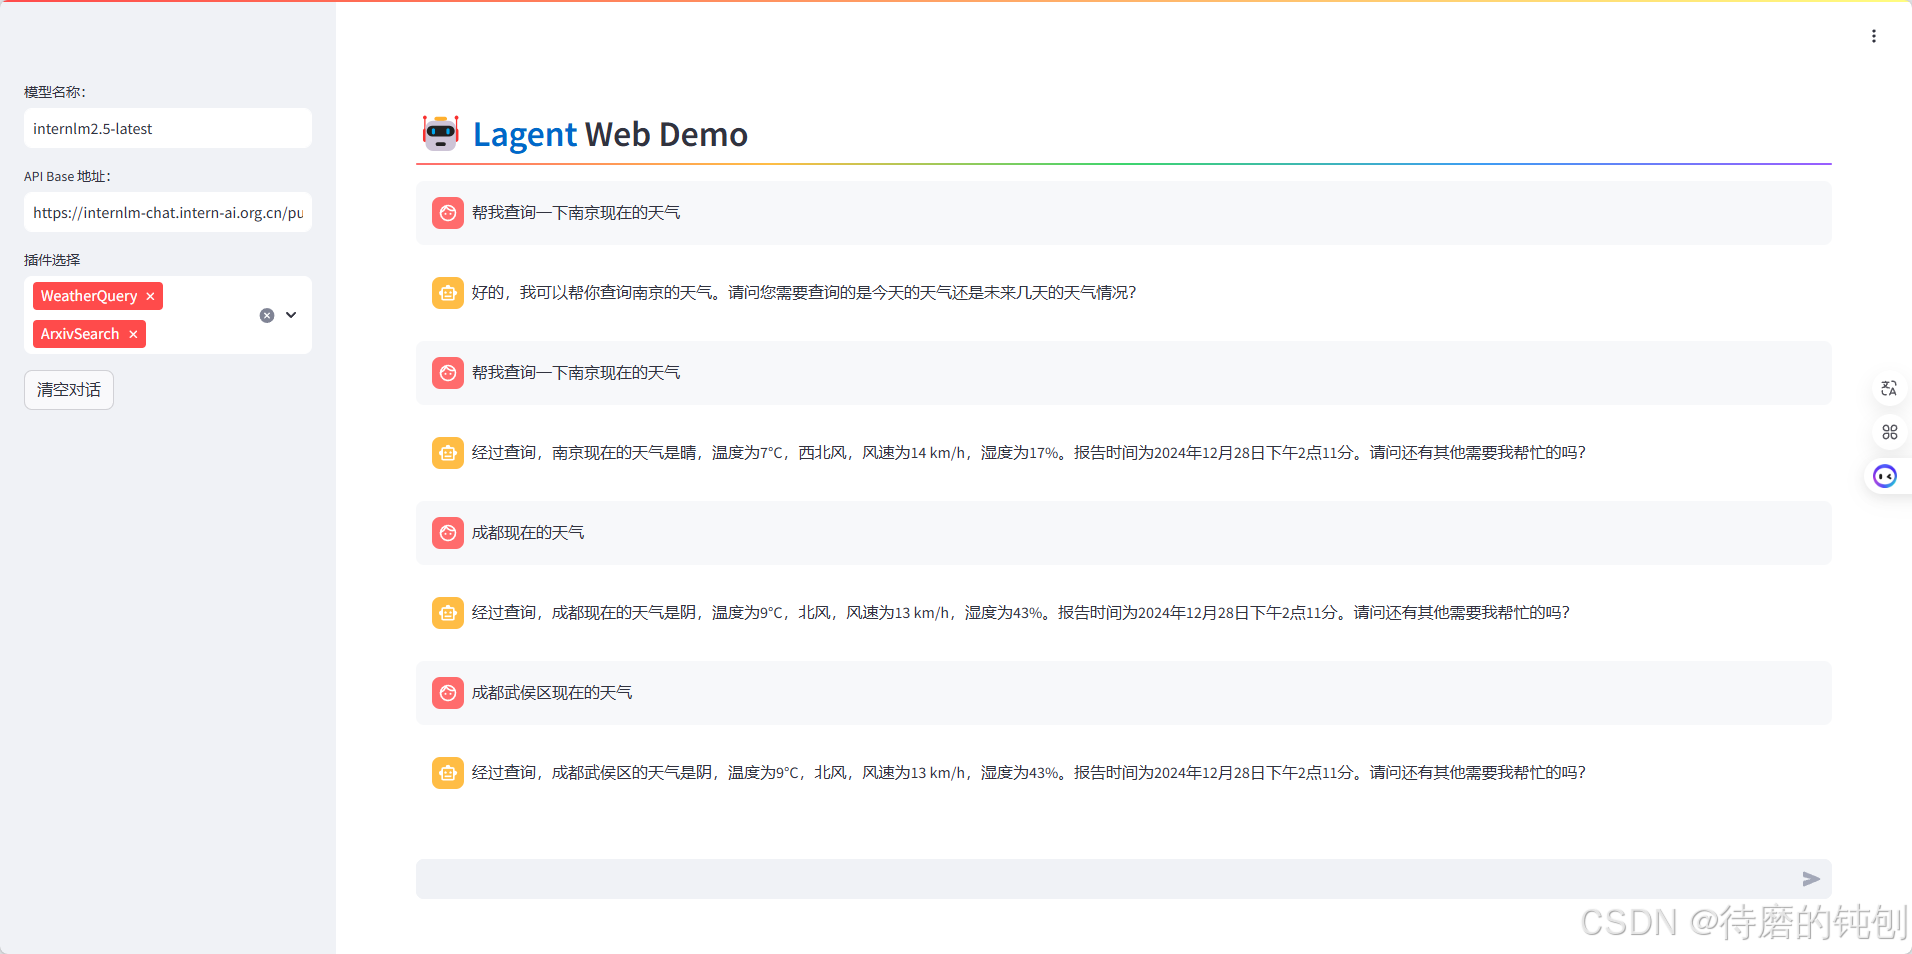Click reply starting 好的，我可以帮你查询
Viewport: 1912px width, 954px height.
point(804,293)
